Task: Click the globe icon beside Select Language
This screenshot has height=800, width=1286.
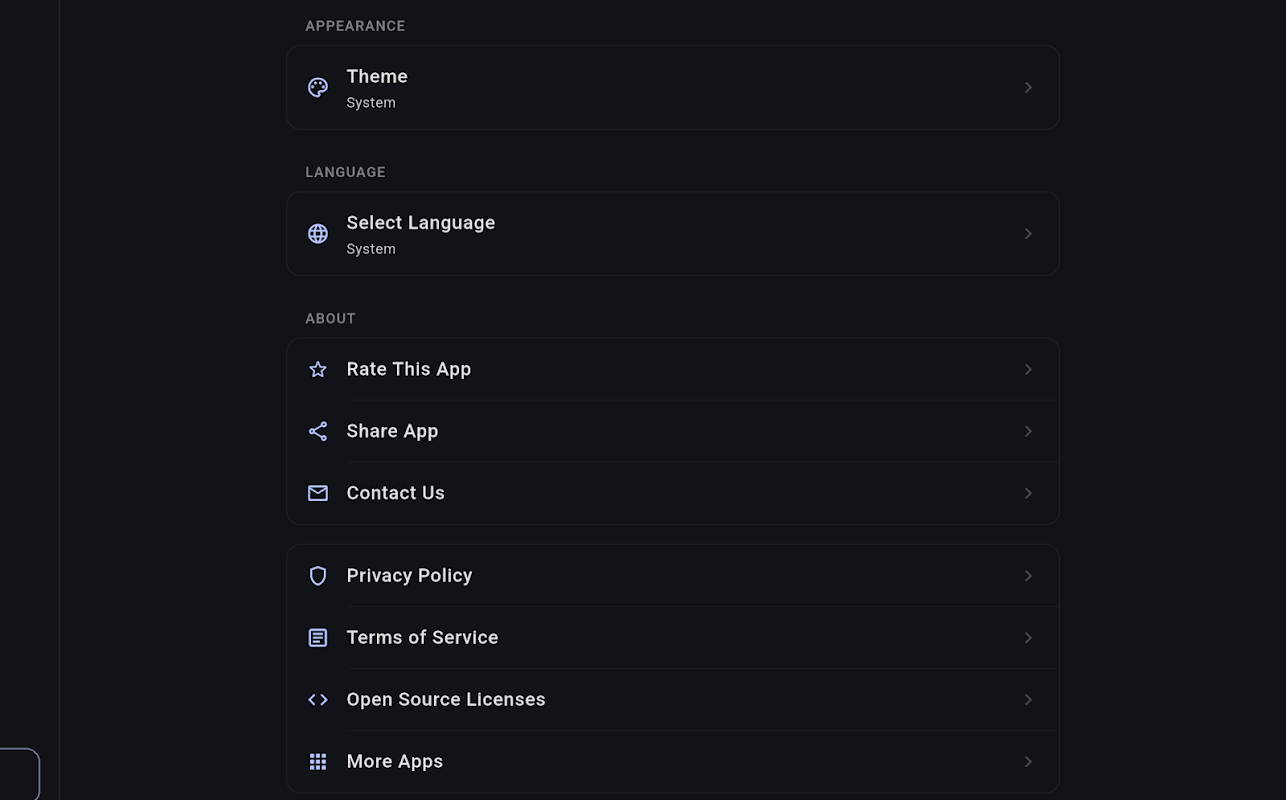Action: tap(318, 234)
